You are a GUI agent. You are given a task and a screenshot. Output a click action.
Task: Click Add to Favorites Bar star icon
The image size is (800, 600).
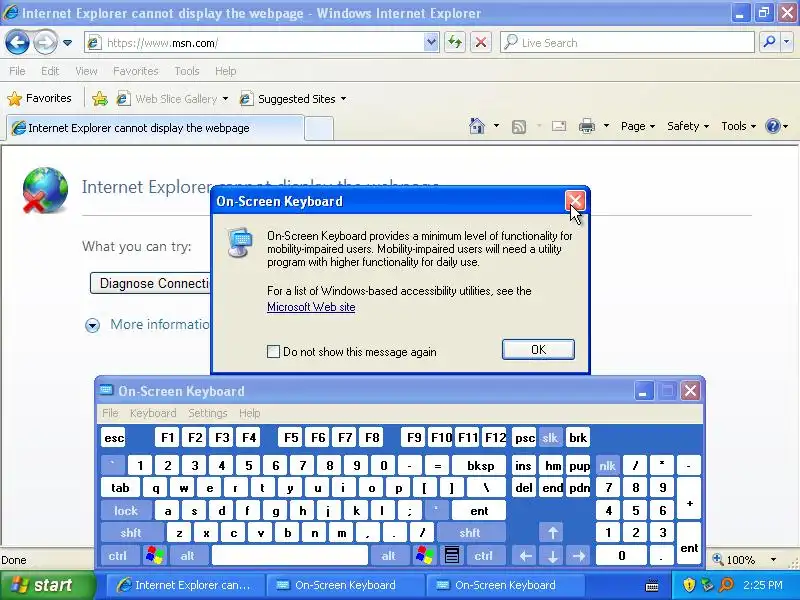tap(100, 98)
